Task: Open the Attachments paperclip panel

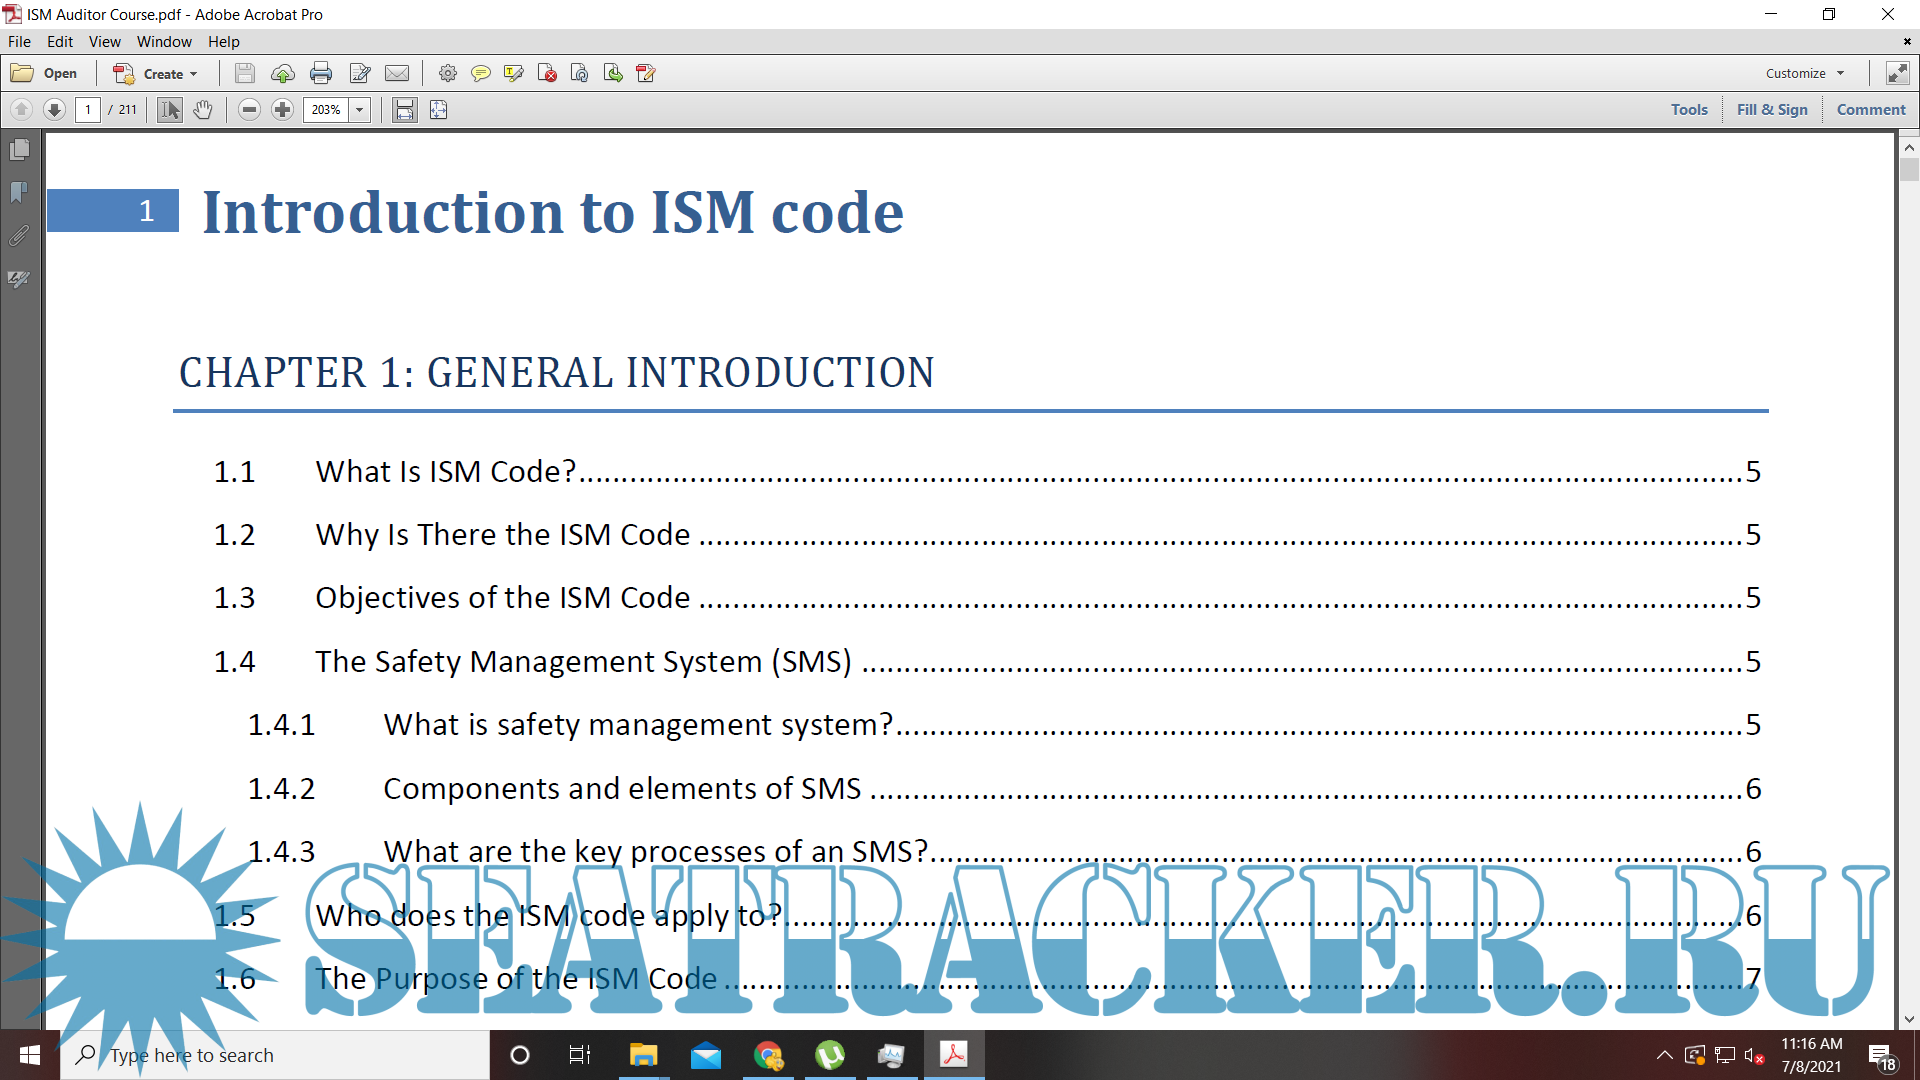Action: [19, 236]
